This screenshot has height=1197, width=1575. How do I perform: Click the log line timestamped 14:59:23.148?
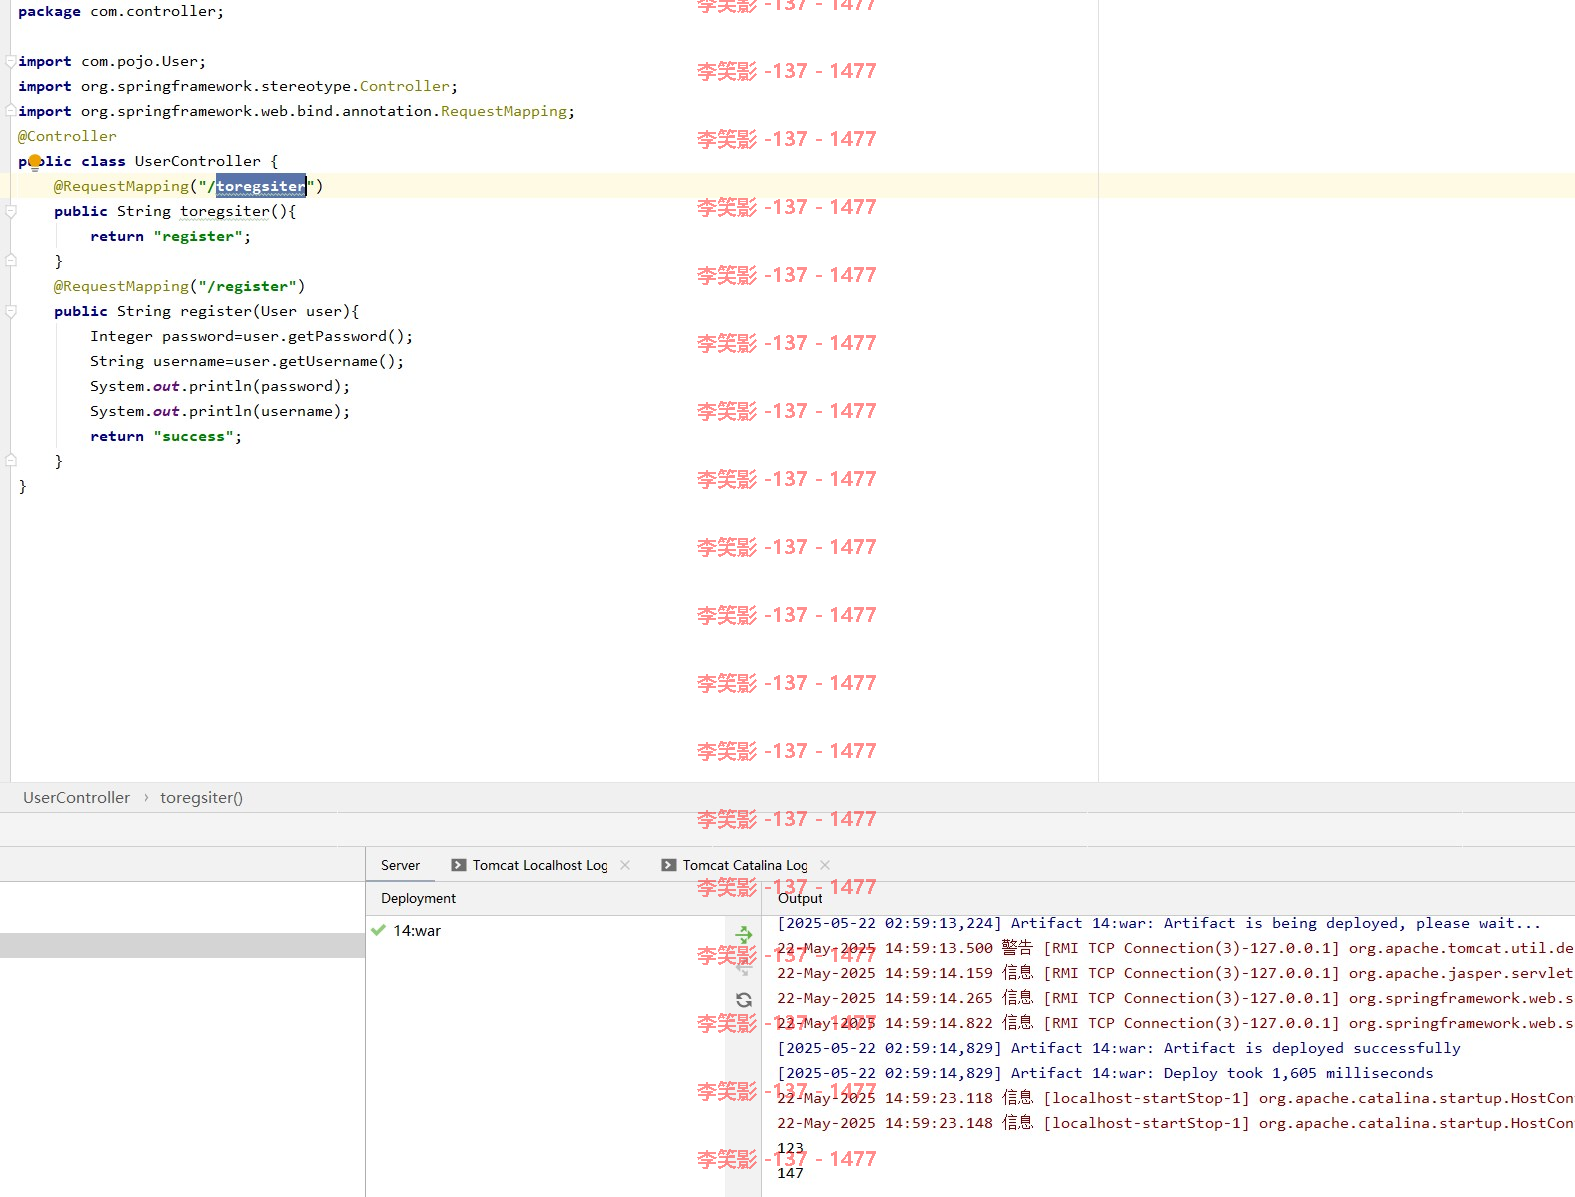click(x=1175, y=1123)
